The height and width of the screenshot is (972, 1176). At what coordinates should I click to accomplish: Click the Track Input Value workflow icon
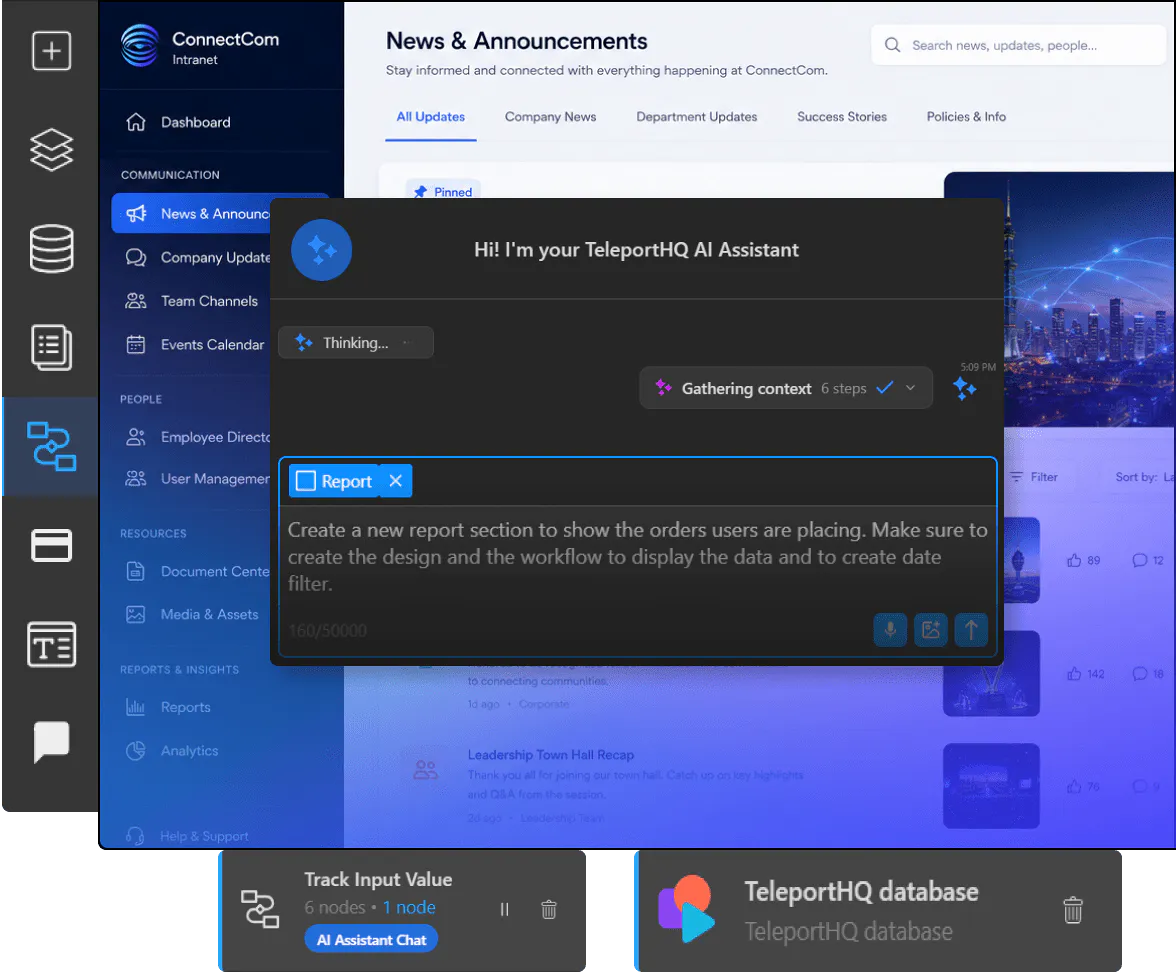pos(260,908)
